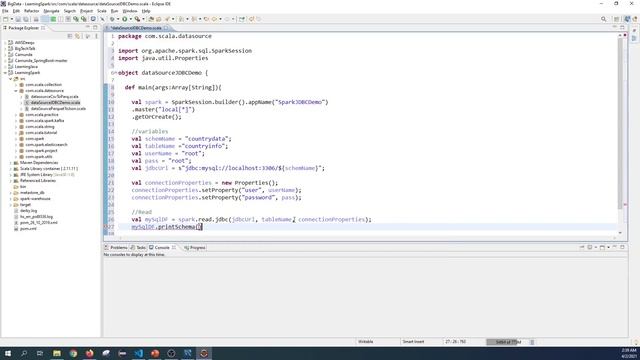Viewport: 640px width, 360px height.
Task: Click Collapse All in Package Explorer
Action: pyautogui.click(x=70, y=36)
